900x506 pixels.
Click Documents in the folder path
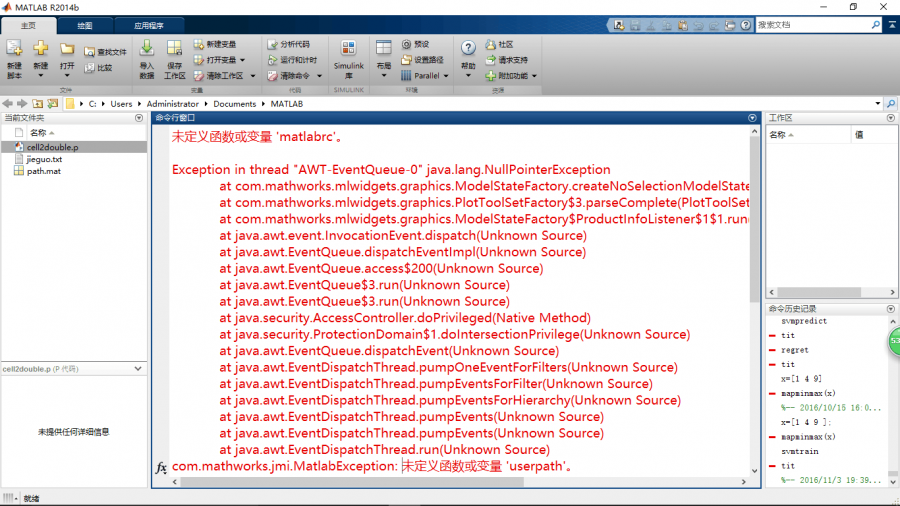click(x=234, y=104)
